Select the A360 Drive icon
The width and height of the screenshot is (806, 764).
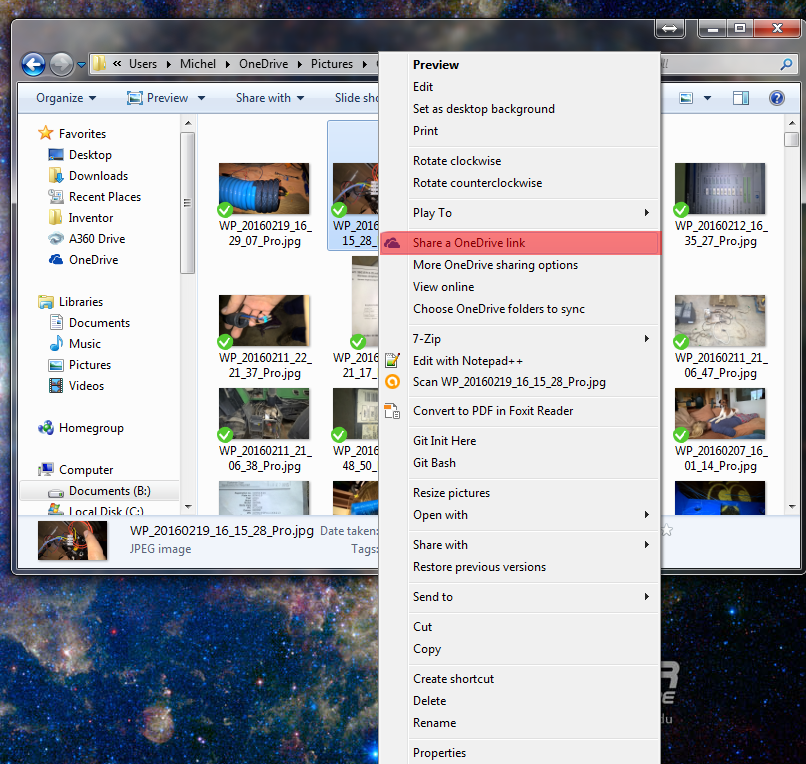(56, 239)
